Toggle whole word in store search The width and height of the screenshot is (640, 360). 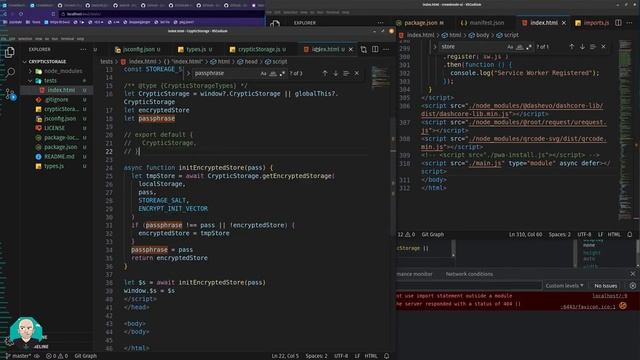520,47
